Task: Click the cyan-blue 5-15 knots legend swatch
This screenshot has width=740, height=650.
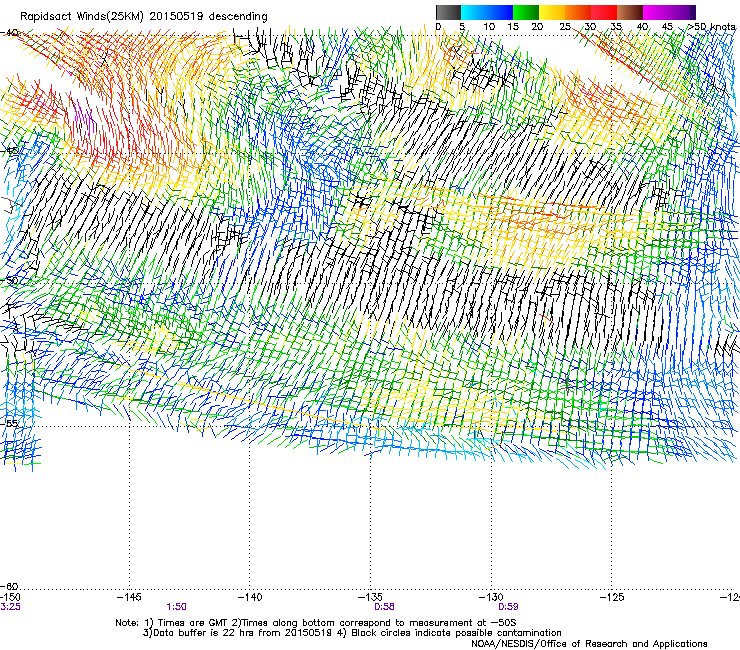Action: 487,12
